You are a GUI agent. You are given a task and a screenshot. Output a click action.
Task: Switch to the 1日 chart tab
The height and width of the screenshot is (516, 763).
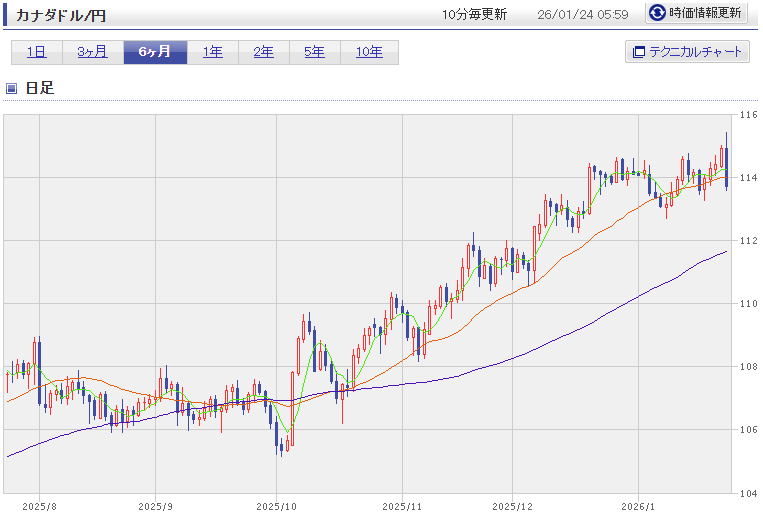[x=37, y=52]
